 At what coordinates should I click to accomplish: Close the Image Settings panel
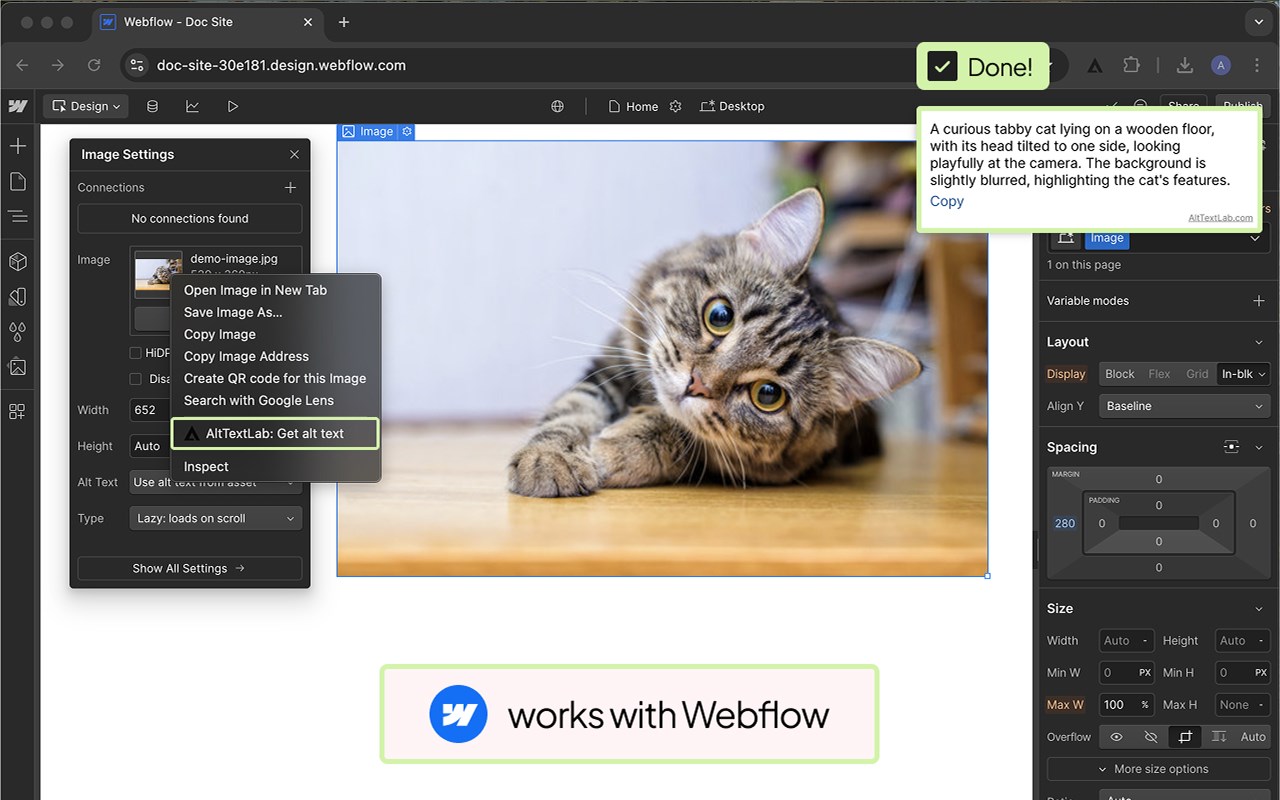click(294, 154)
